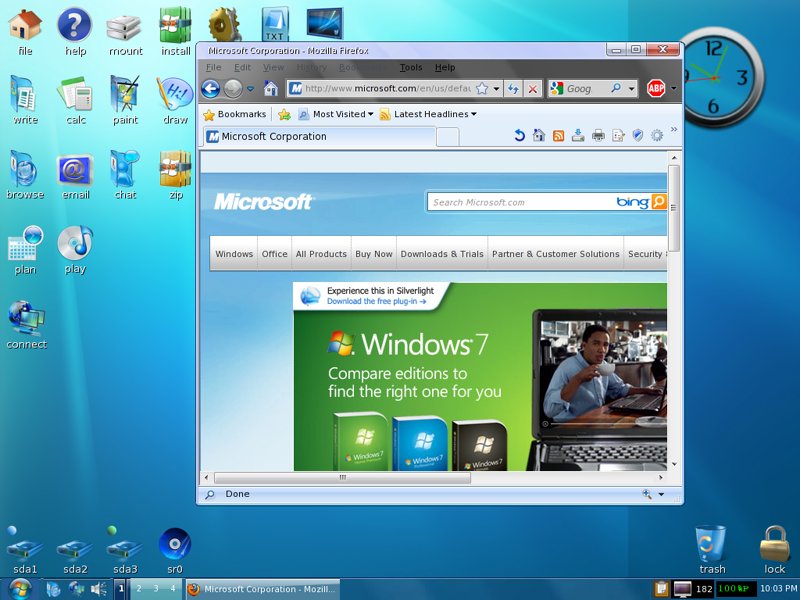This screenshot has width=800, height=600.
Task: Click the Microsoft Corporation taskbar button
Action: pyautogui.click(x=262, y=589)
